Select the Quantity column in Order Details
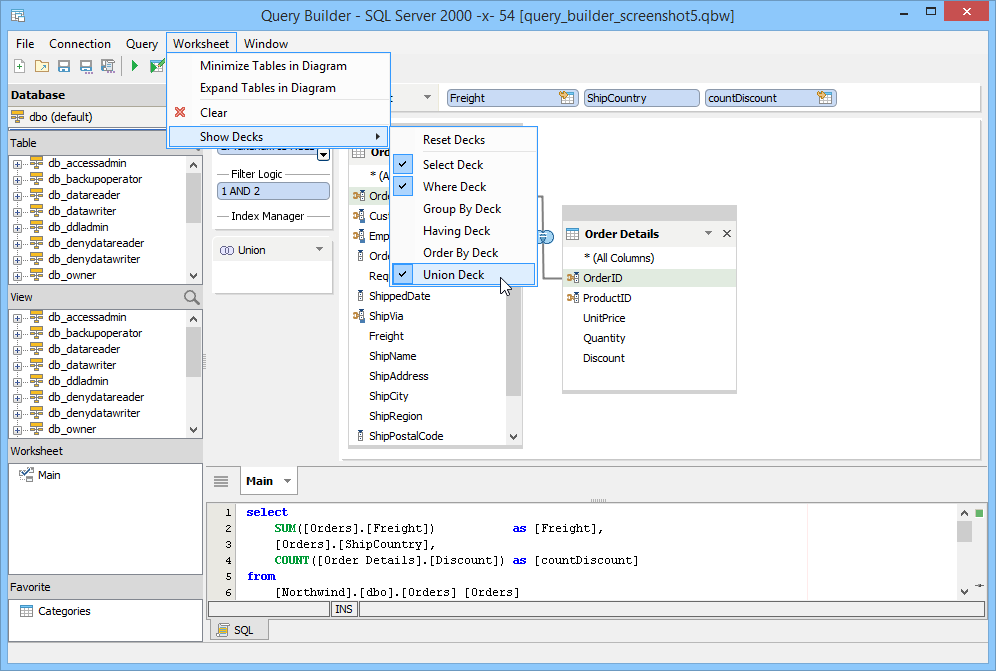The height and width of the screenshot is (671, 996). click(x=604, y=338)
